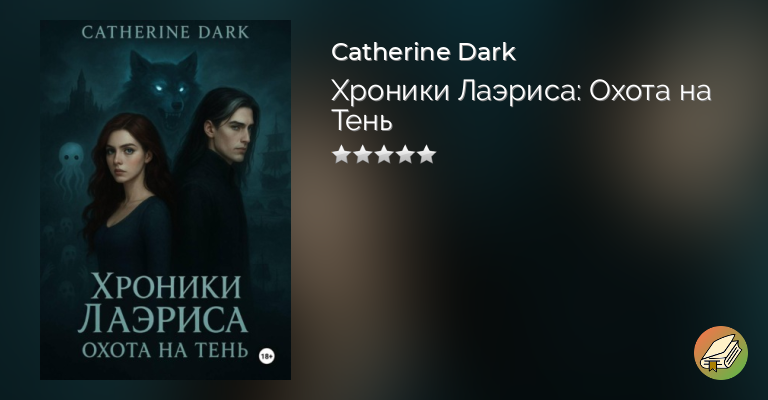
Task: Click the 18+ age rating badge
Action: (x=266, y=356)
